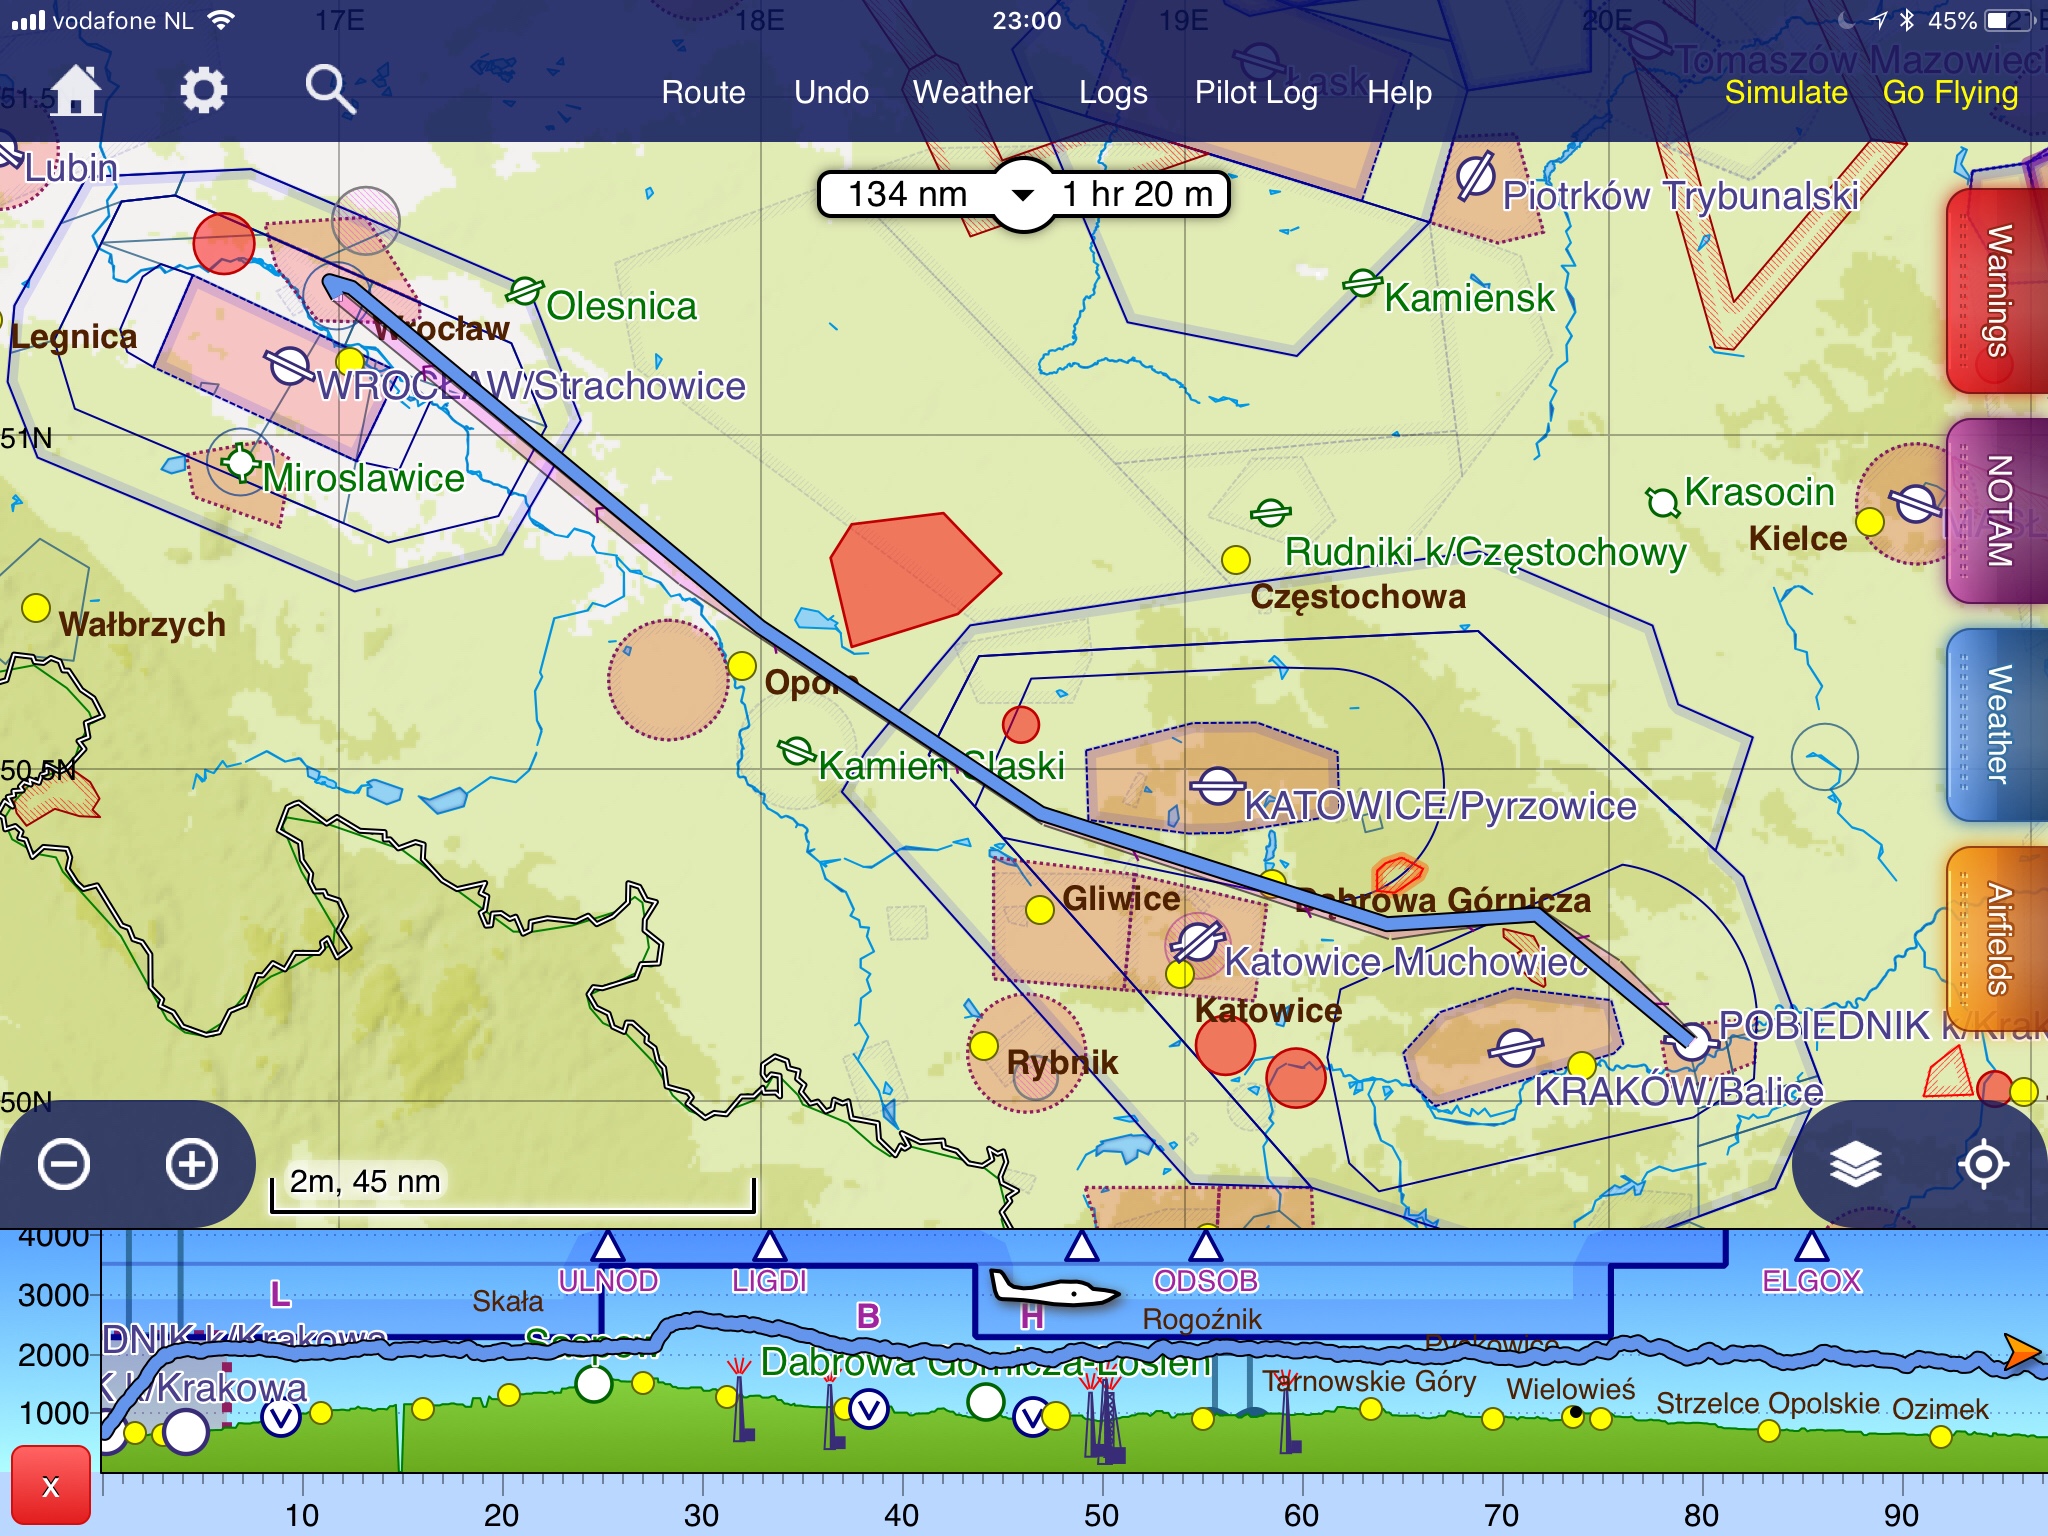The width and height of the screenshot is (2048, 1536).
Task: Open the red Warnings side tab
Action: (1998, 291)
